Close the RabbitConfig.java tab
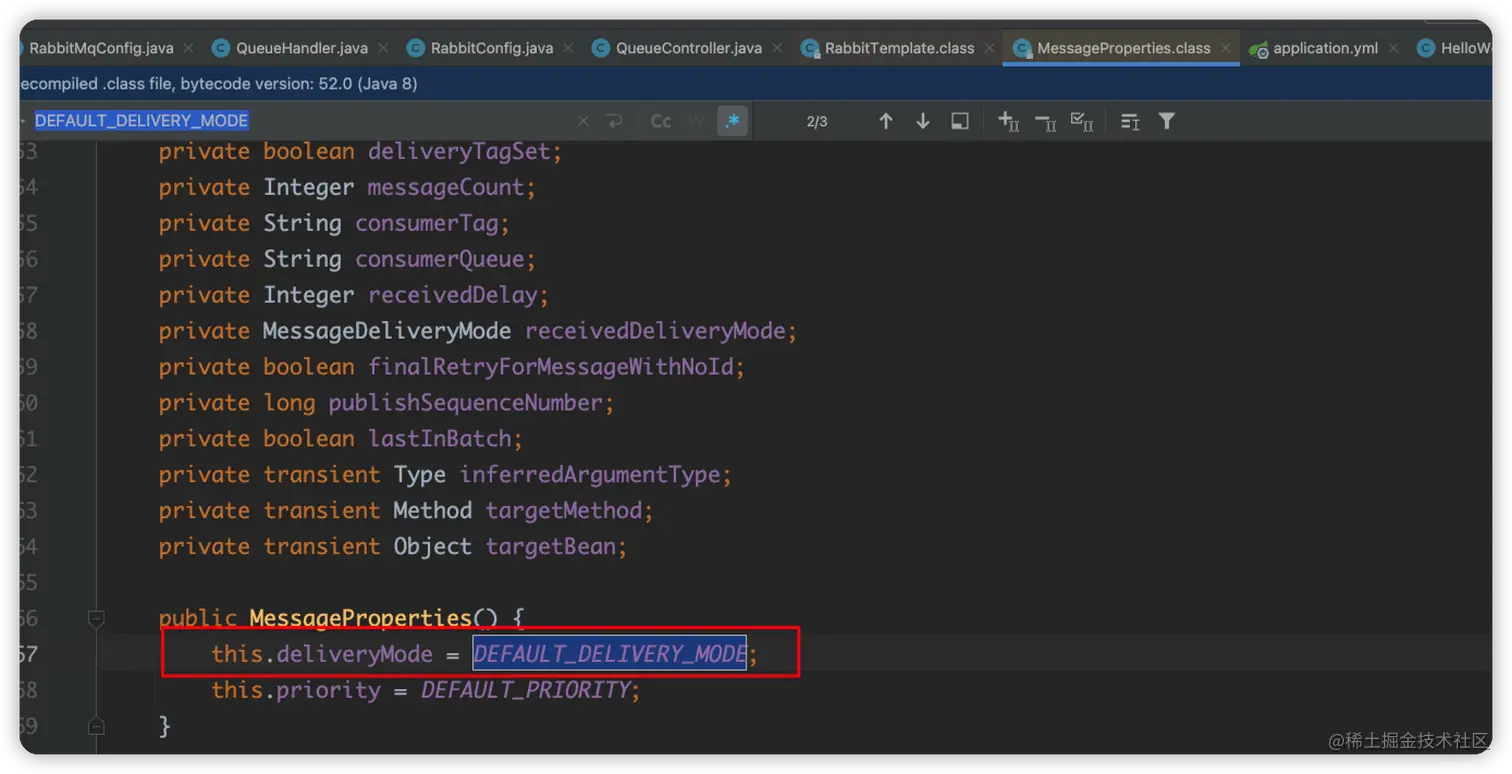 (x=569, y=48)
